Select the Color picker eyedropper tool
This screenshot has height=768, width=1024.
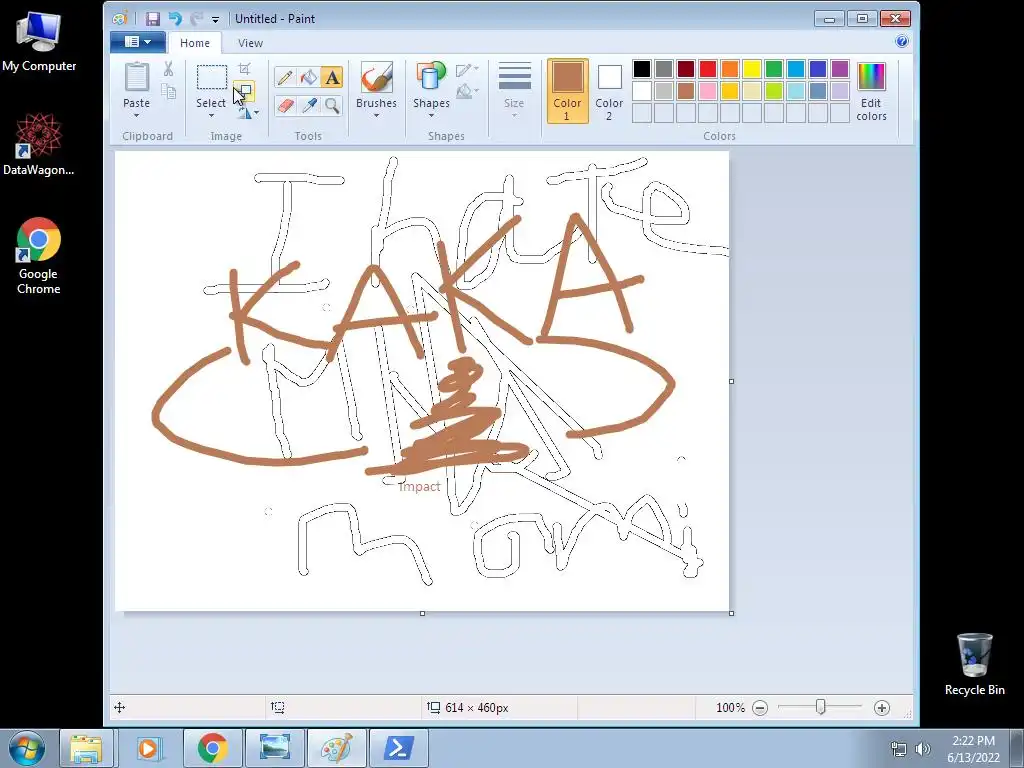(308, 105)
